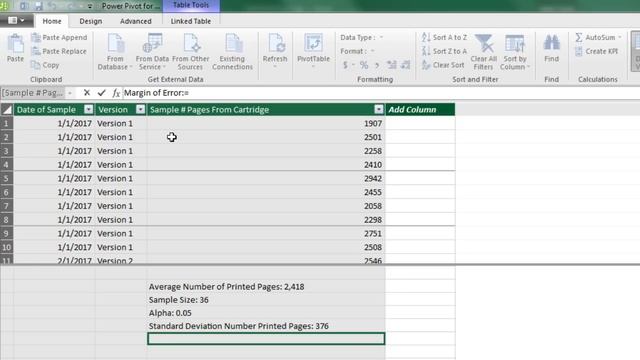Open Sort by Column
This screenshot has height=360, width=640.
click(515, 52)
